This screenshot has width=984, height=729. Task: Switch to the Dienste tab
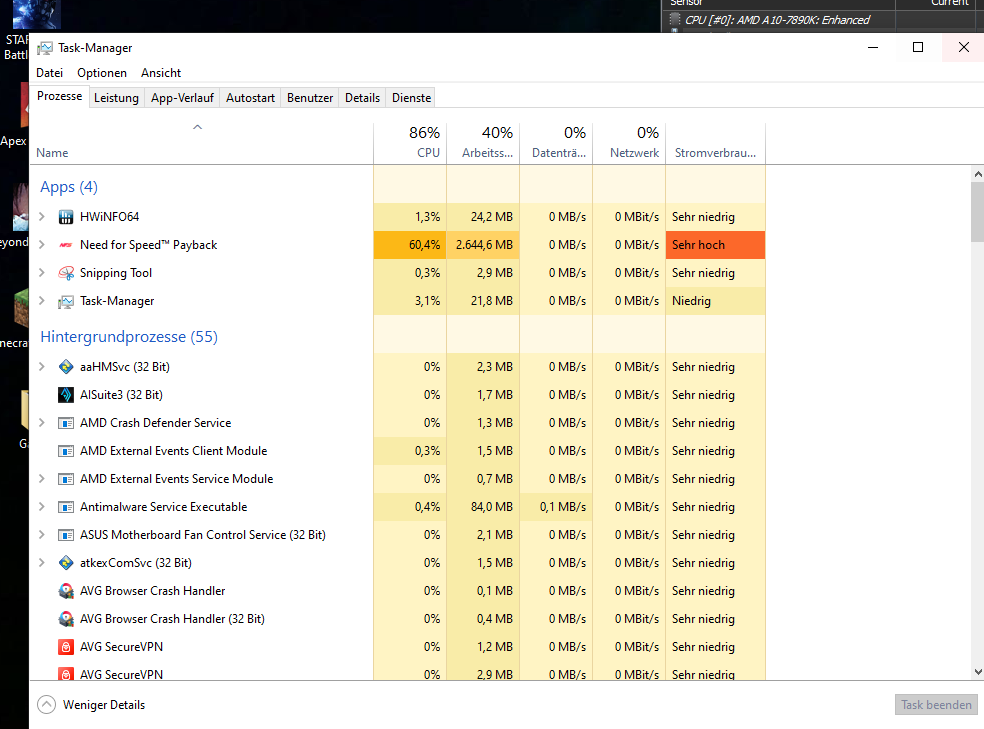click(411, 98)
